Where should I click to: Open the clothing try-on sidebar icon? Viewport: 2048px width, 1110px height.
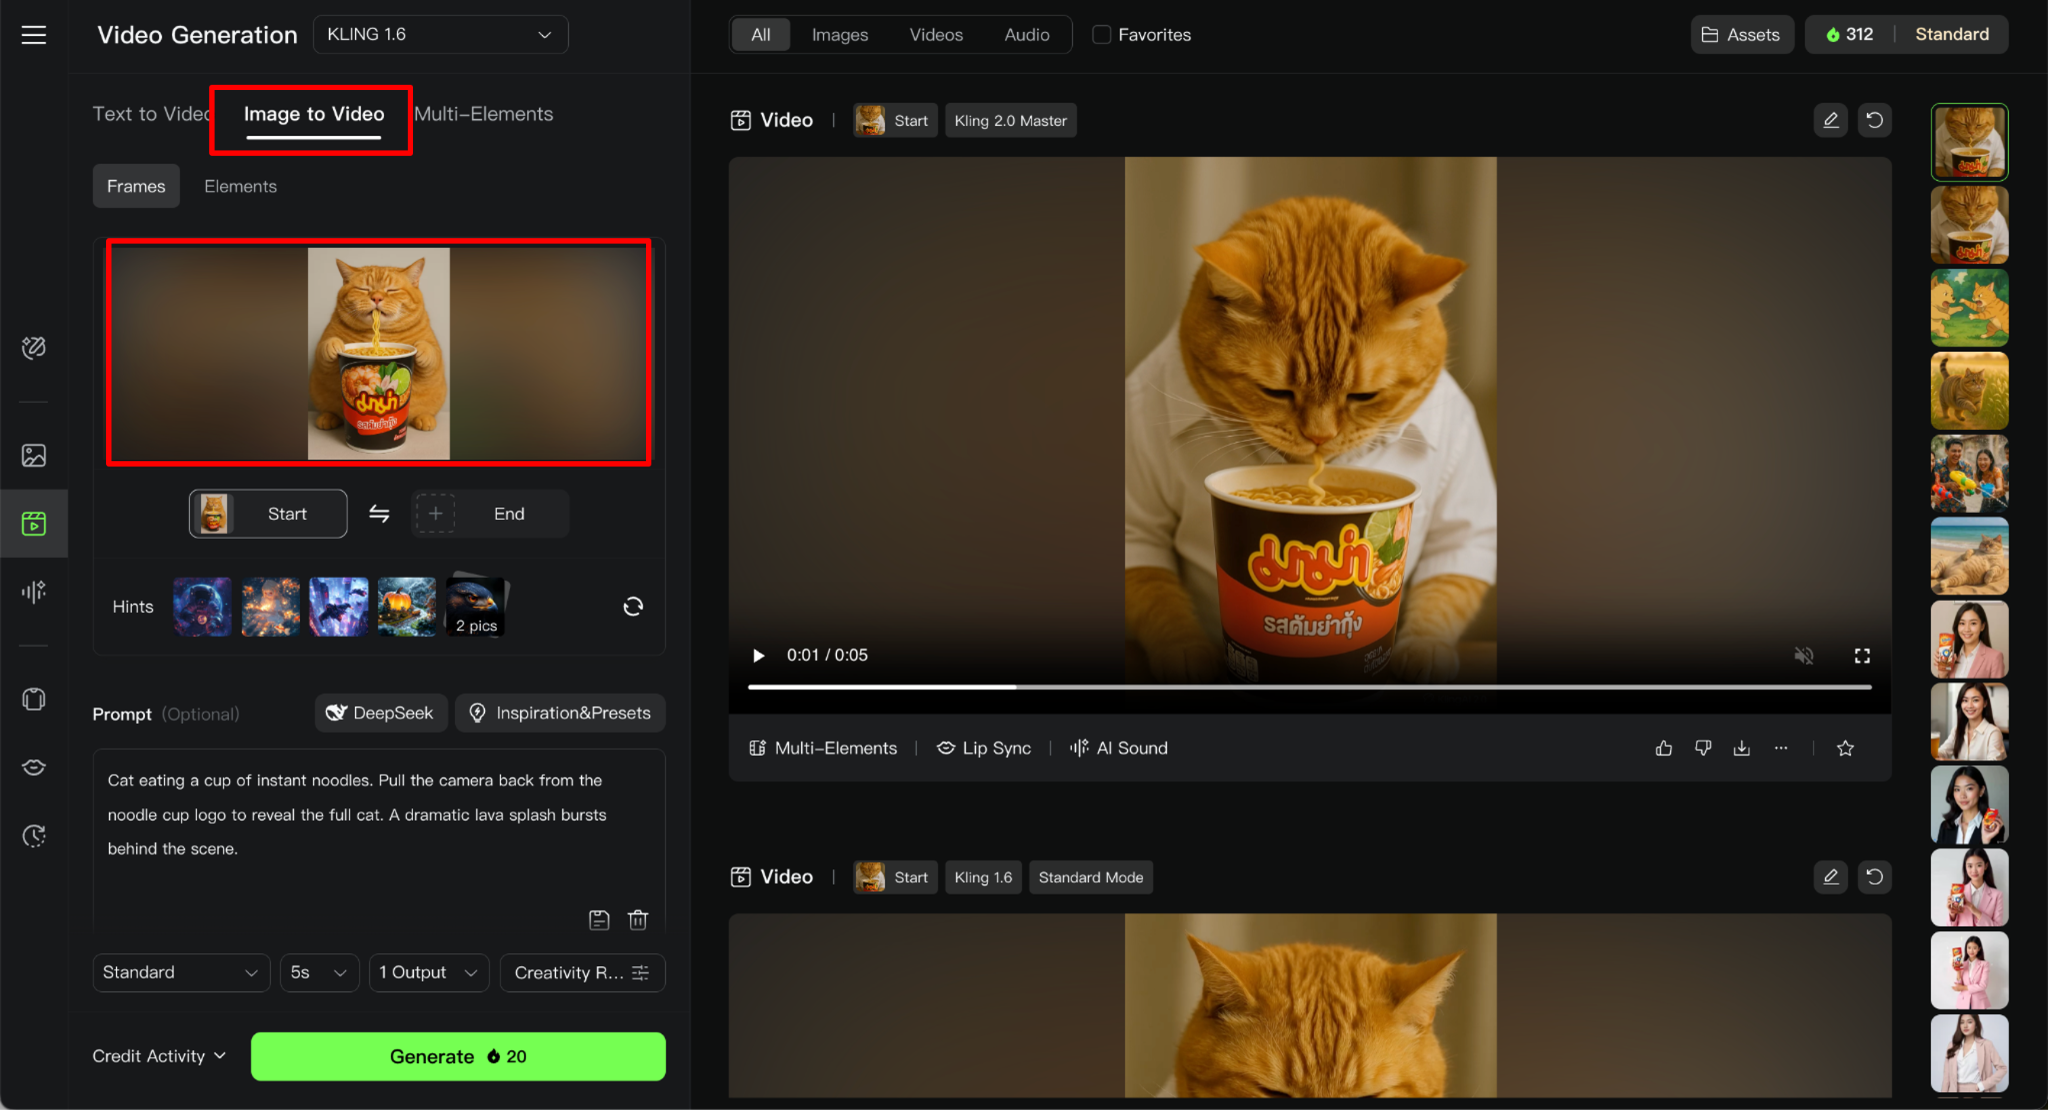[34, 699]
